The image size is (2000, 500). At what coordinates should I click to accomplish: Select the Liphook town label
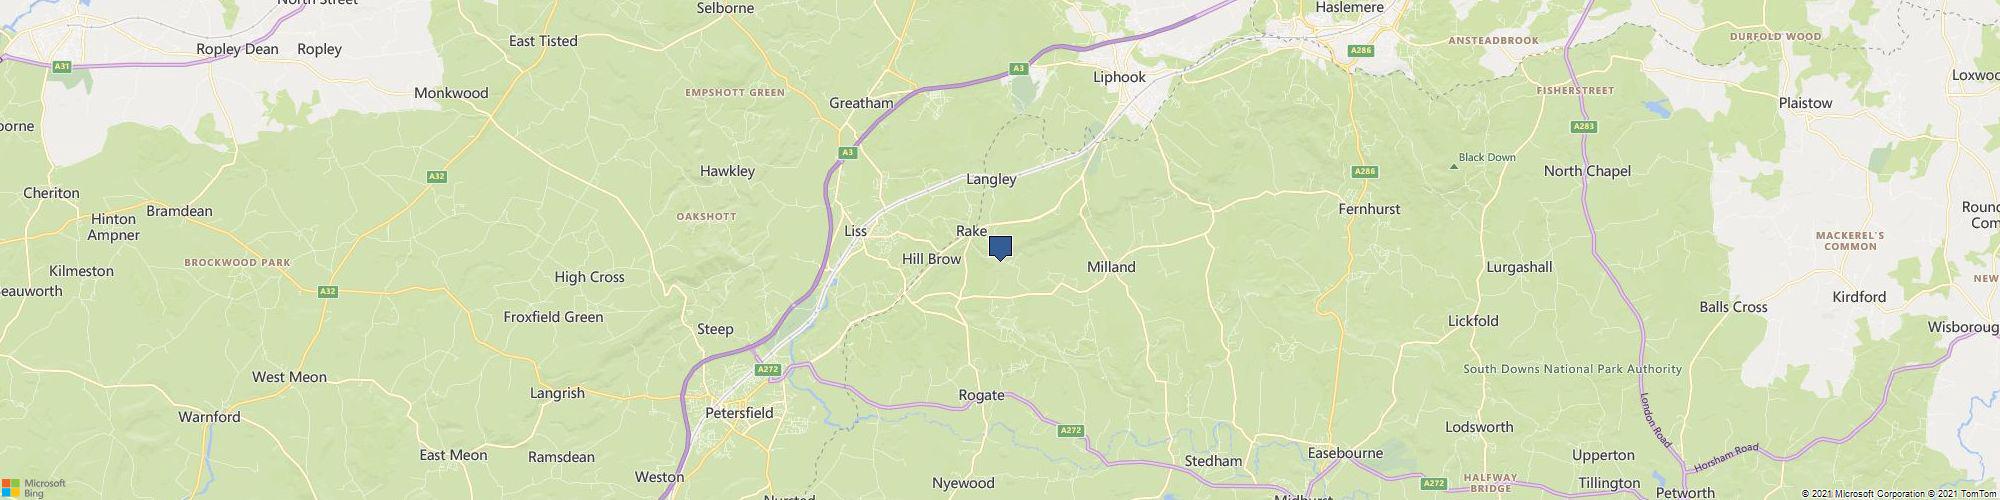coord(1119,76)
